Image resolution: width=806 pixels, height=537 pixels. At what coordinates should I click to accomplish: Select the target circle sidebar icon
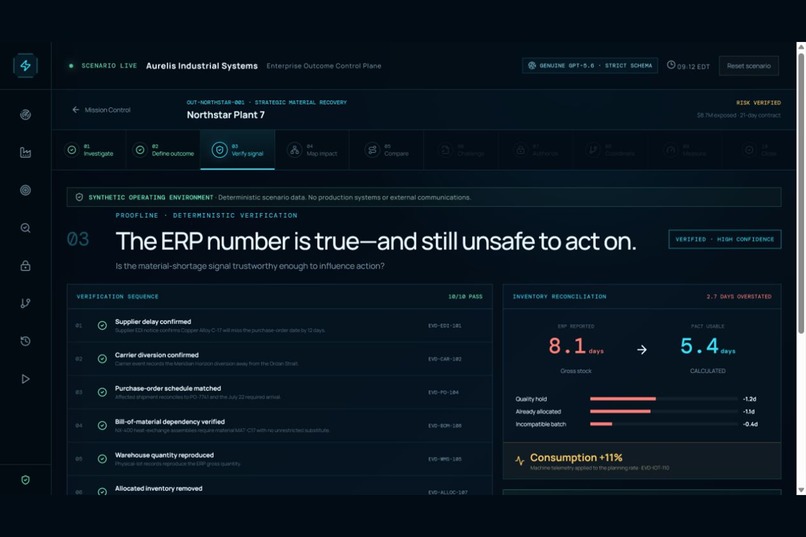[x=25, y=190]
